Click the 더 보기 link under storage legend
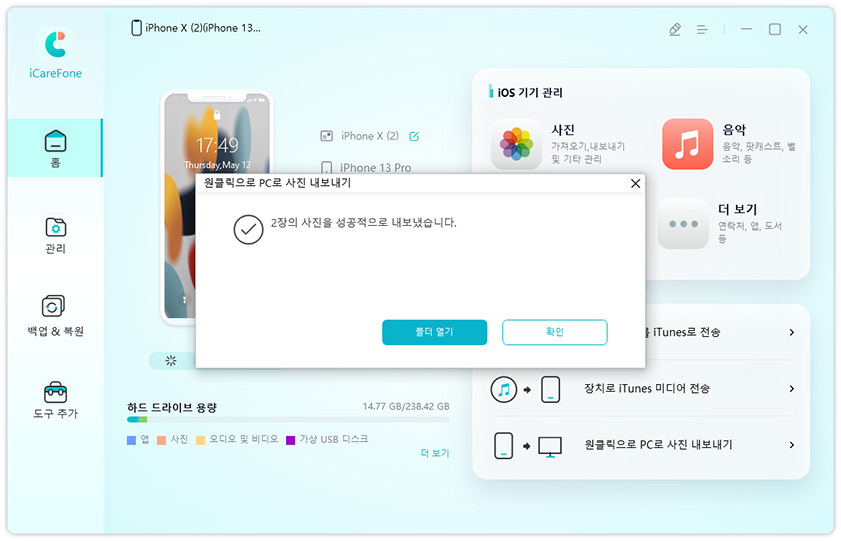841x541 pixels. (x=434, y=453)
